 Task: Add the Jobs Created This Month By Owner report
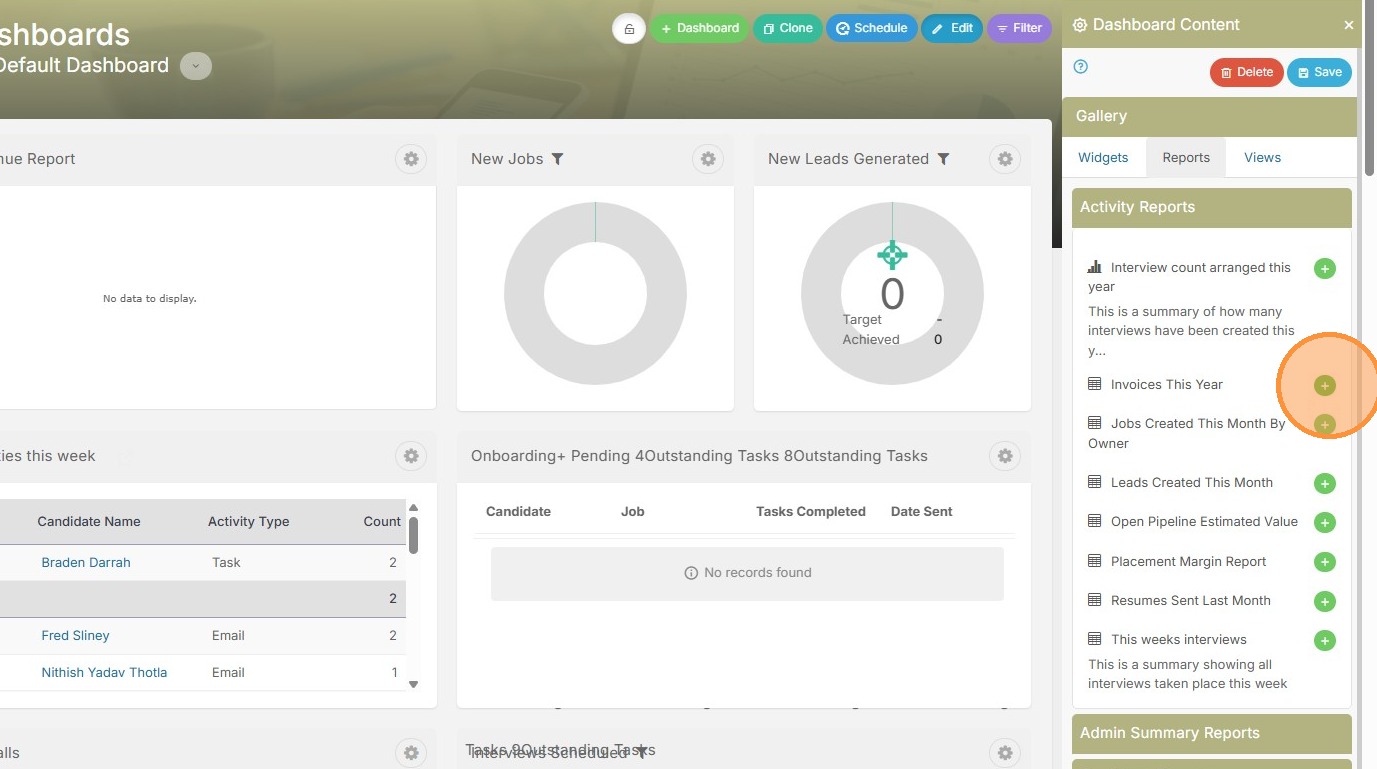pos(1325,425)
